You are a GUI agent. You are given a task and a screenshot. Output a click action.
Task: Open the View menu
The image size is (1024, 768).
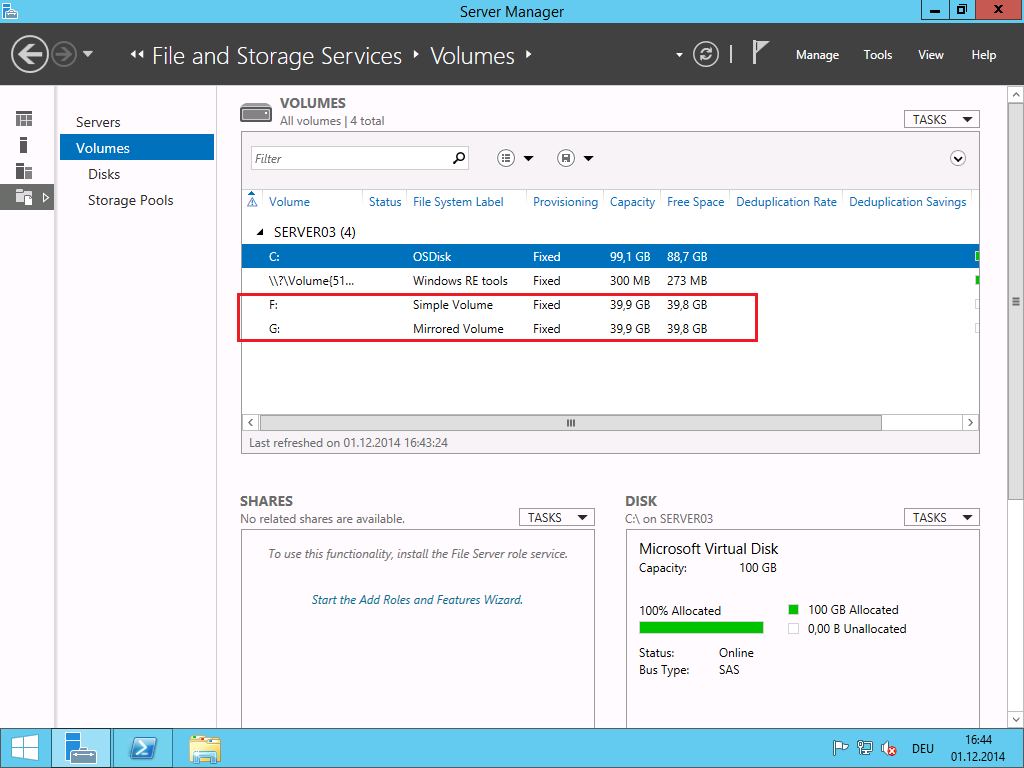[x=930, y=55]
